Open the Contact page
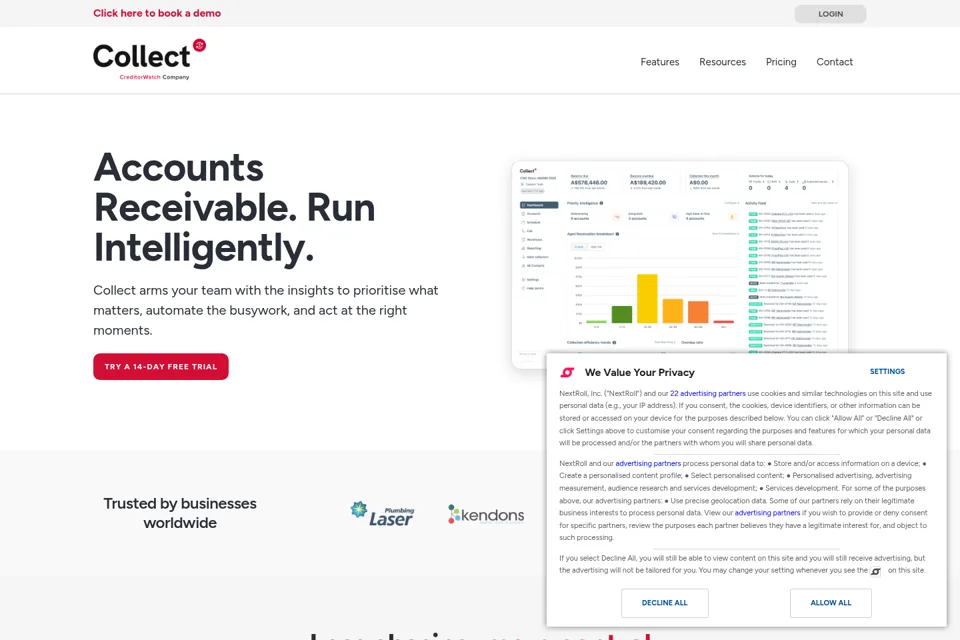Screen dimensions: 960x640 tap(834, 62)
